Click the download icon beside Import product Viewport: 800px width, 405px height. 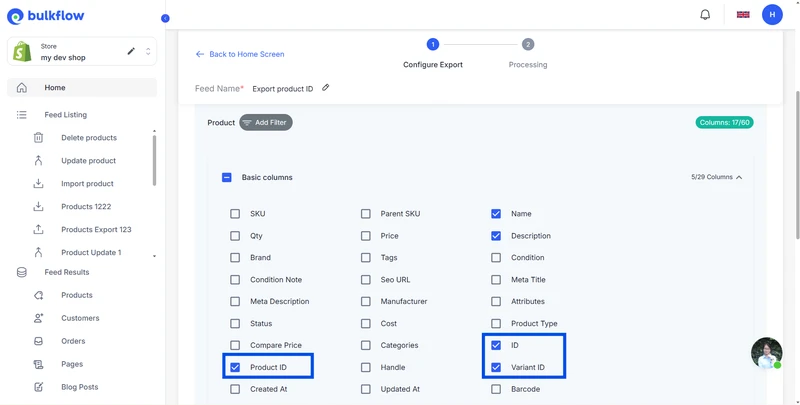pyautogui.click(x=38, y=184)
